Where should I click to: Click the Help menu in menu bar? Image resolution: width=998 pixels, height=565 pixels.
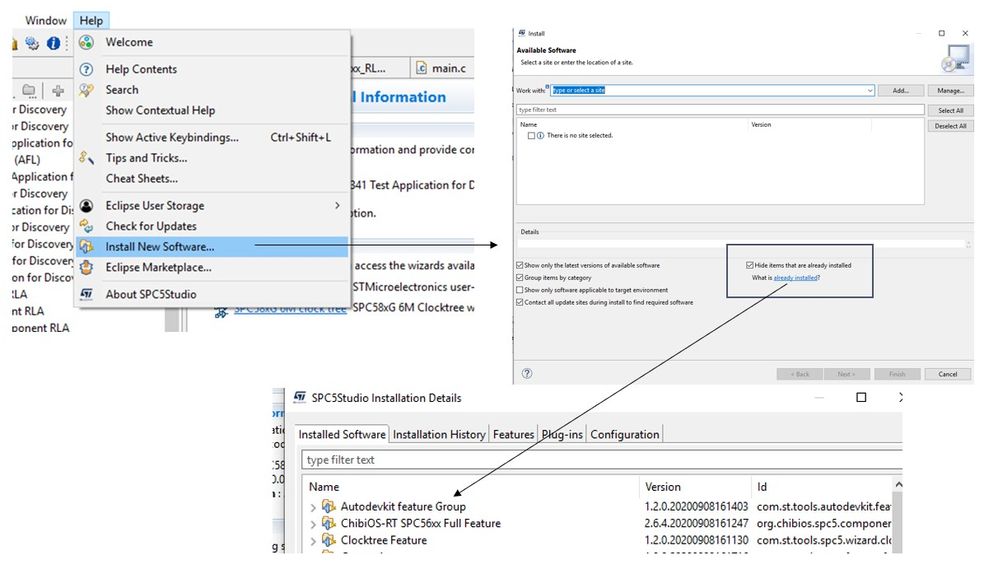pyautogui.click(x=91, y=20)
